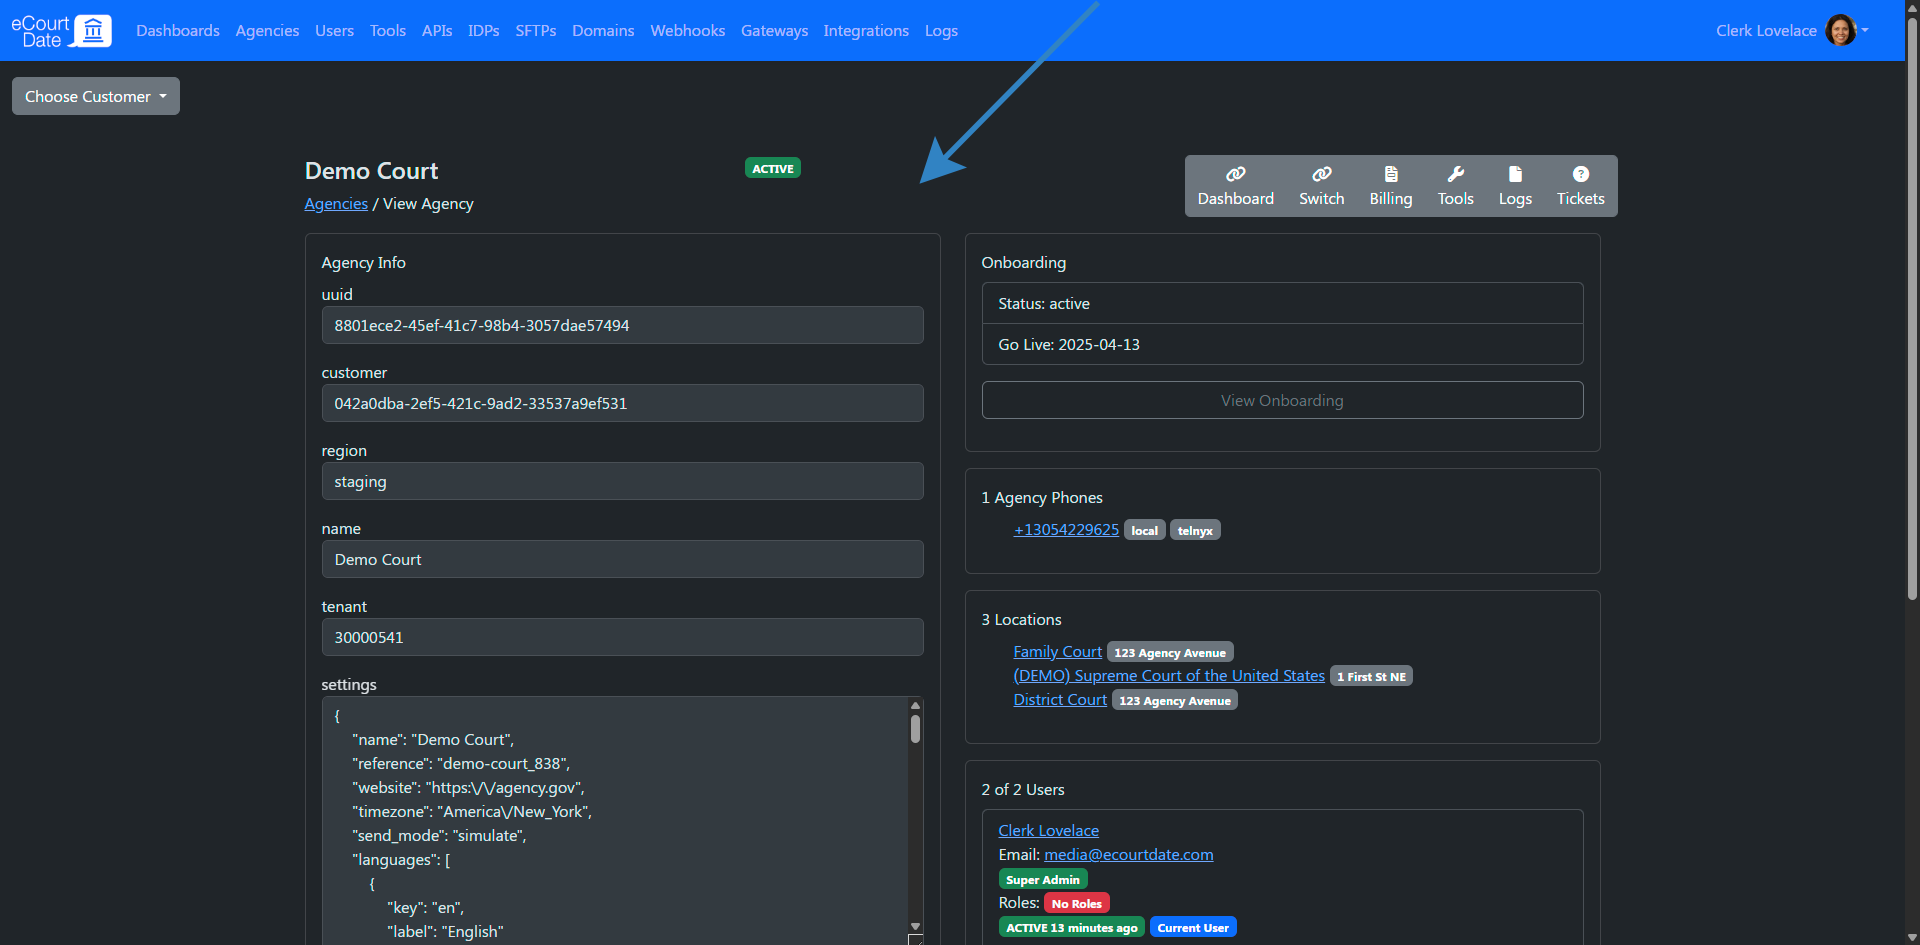This screenshot has width=1920, height=945.
Task: Open the District Court location link
Action: click(x=1060, y=700)
